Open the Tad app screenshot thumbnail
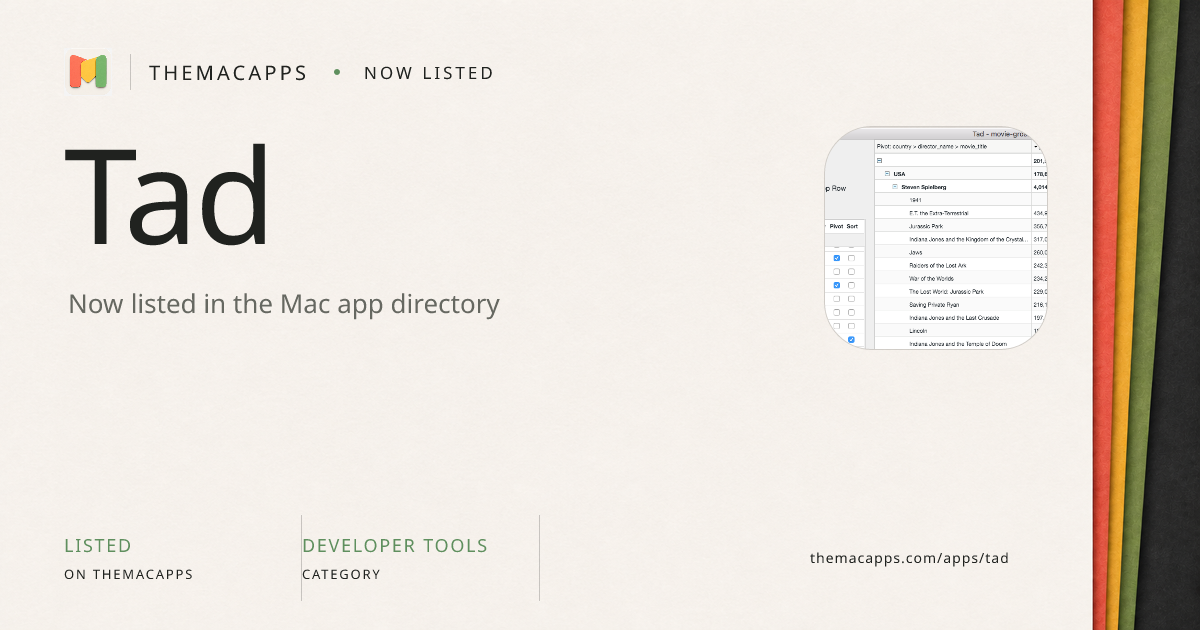Screen dimensions: 1200x630 [x=935, y=238]
